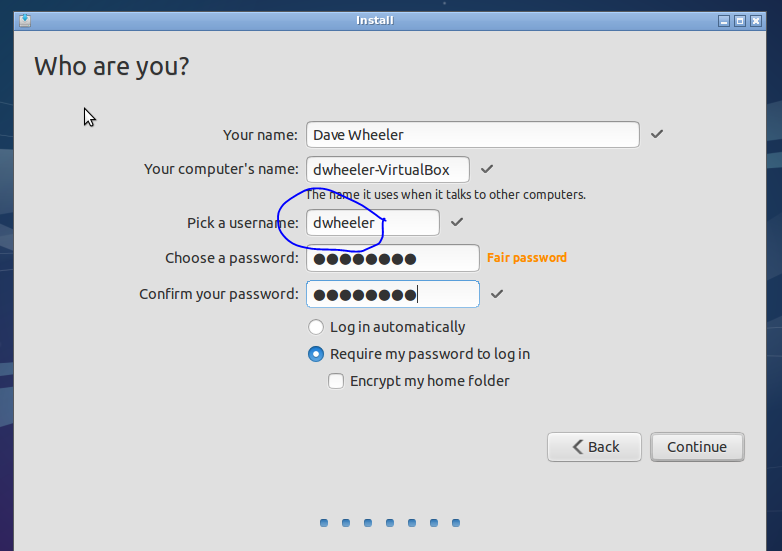Click the checkmark beside the username field

(457, 222)
